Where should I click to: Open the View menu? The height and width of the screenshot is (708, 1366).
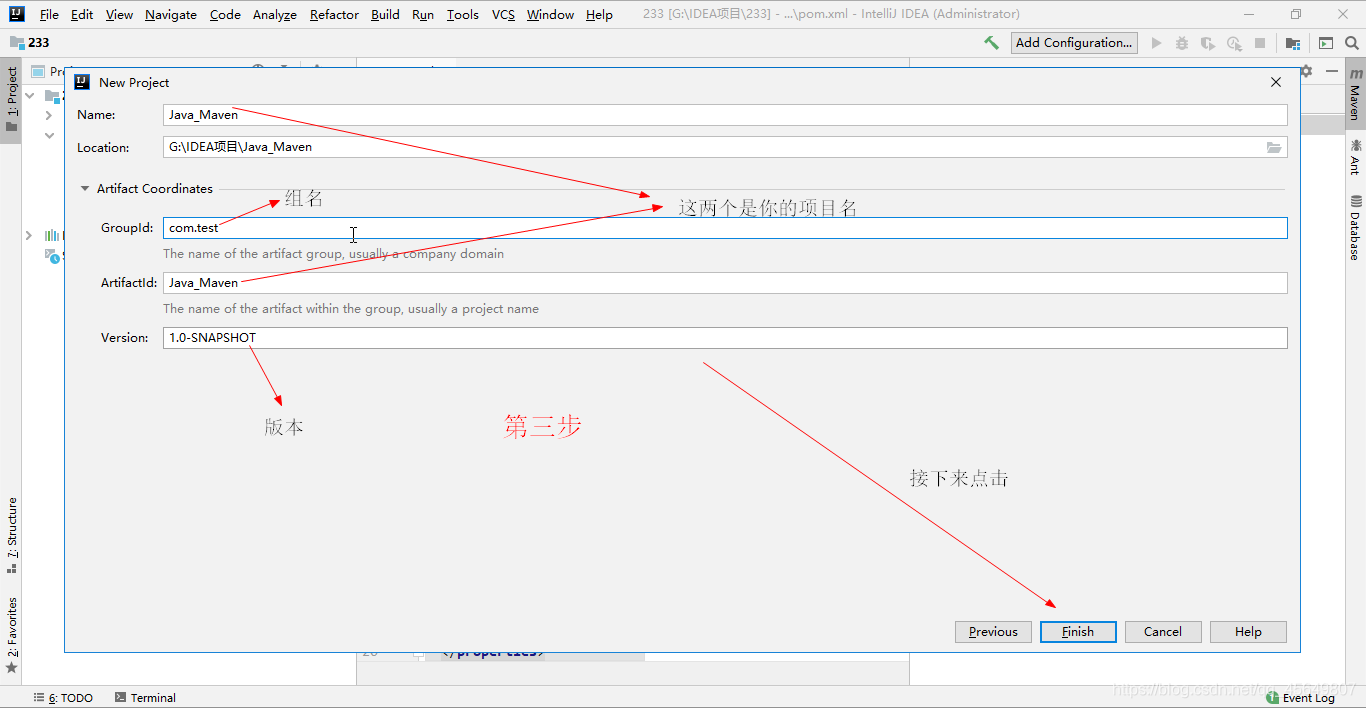119,15
